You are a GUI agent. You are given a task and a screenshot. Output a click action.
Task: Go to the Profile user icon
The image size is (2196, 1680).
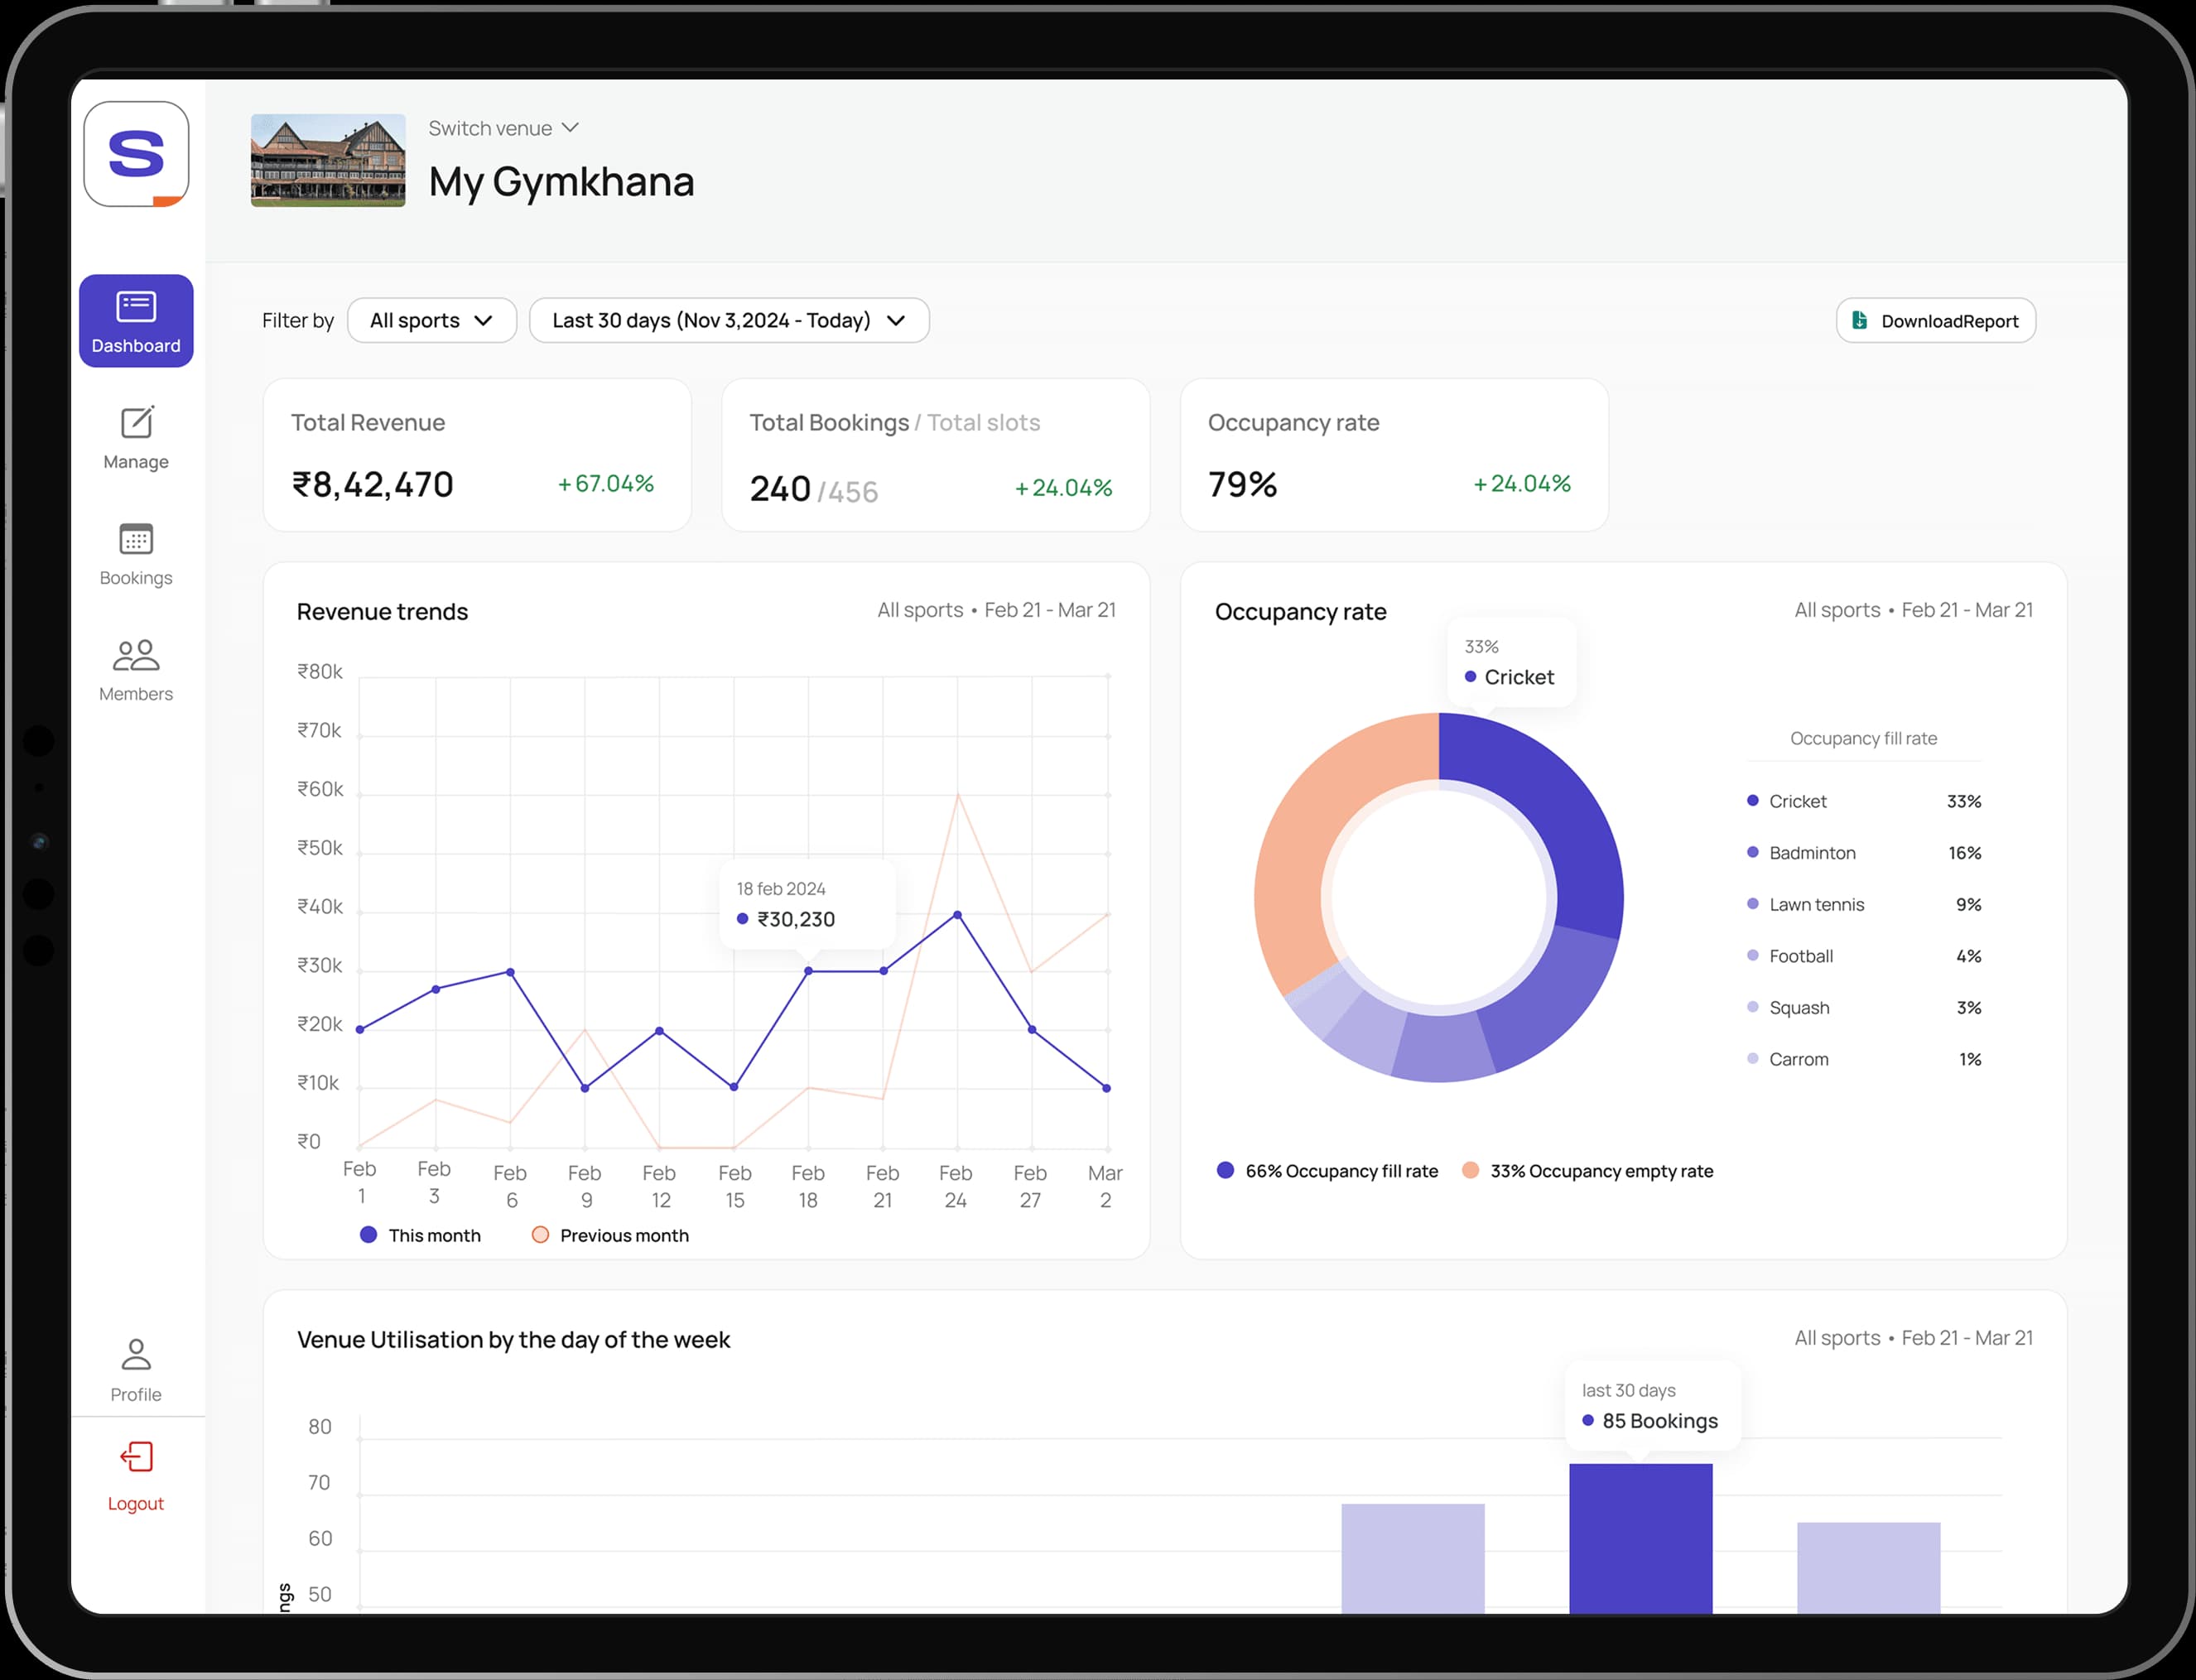(136, 1354)
